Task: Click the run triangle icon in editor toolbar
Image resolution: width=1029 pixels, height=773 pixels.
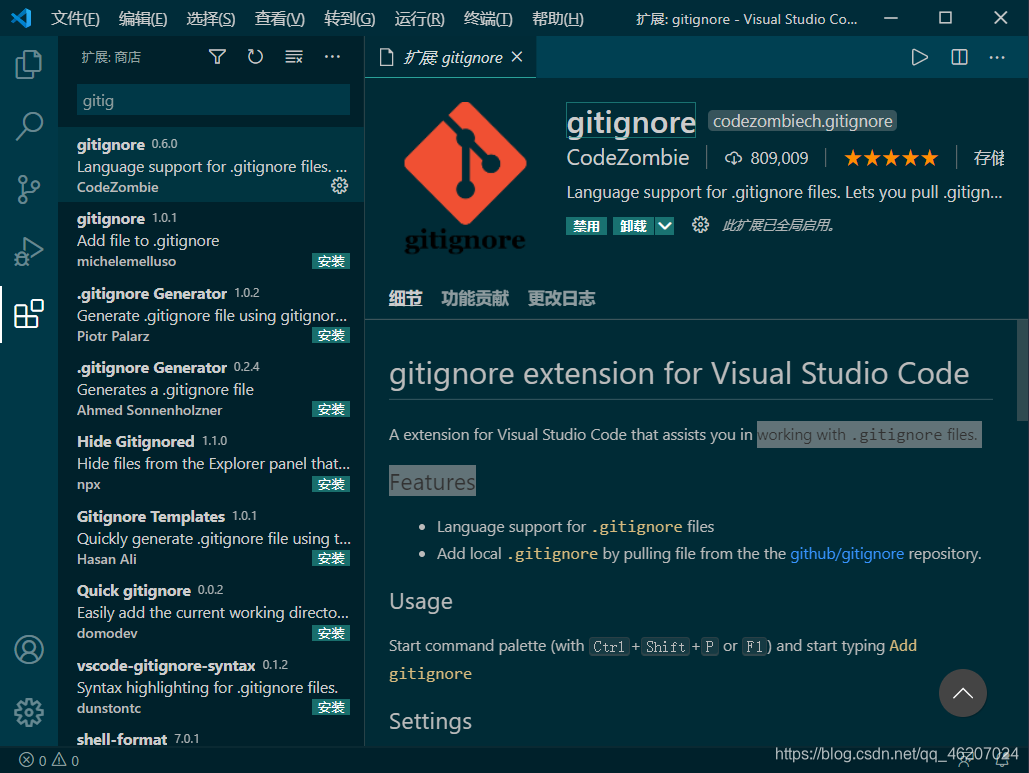Action: pyautogui.click(x=919, y=58)
